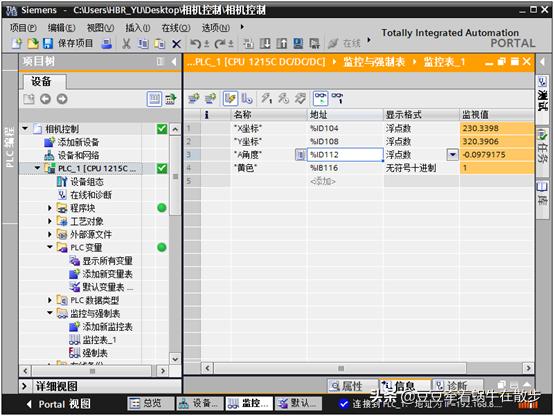Viewport: 554px width, 416px height.
Task: Expand the PLC 数据类型 folder
Action: click(50, 300)
